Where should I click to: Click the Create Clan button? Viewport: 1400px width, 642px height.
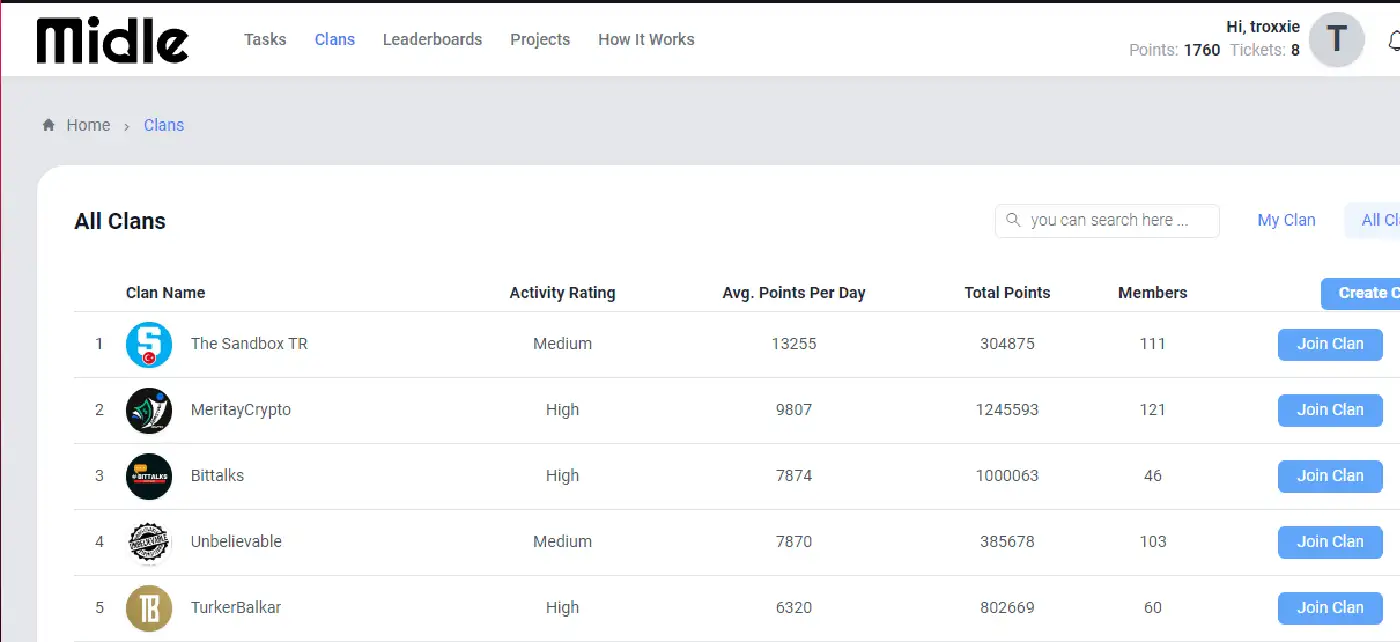pos(1362,293)
